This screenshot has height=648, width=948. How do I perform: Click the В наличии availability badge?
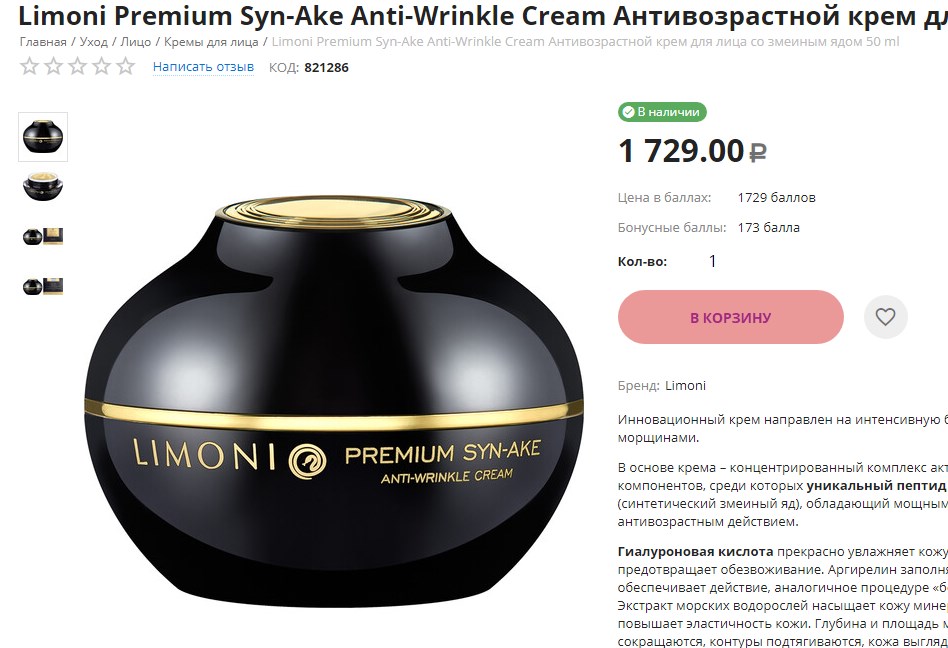coord(662,112)
